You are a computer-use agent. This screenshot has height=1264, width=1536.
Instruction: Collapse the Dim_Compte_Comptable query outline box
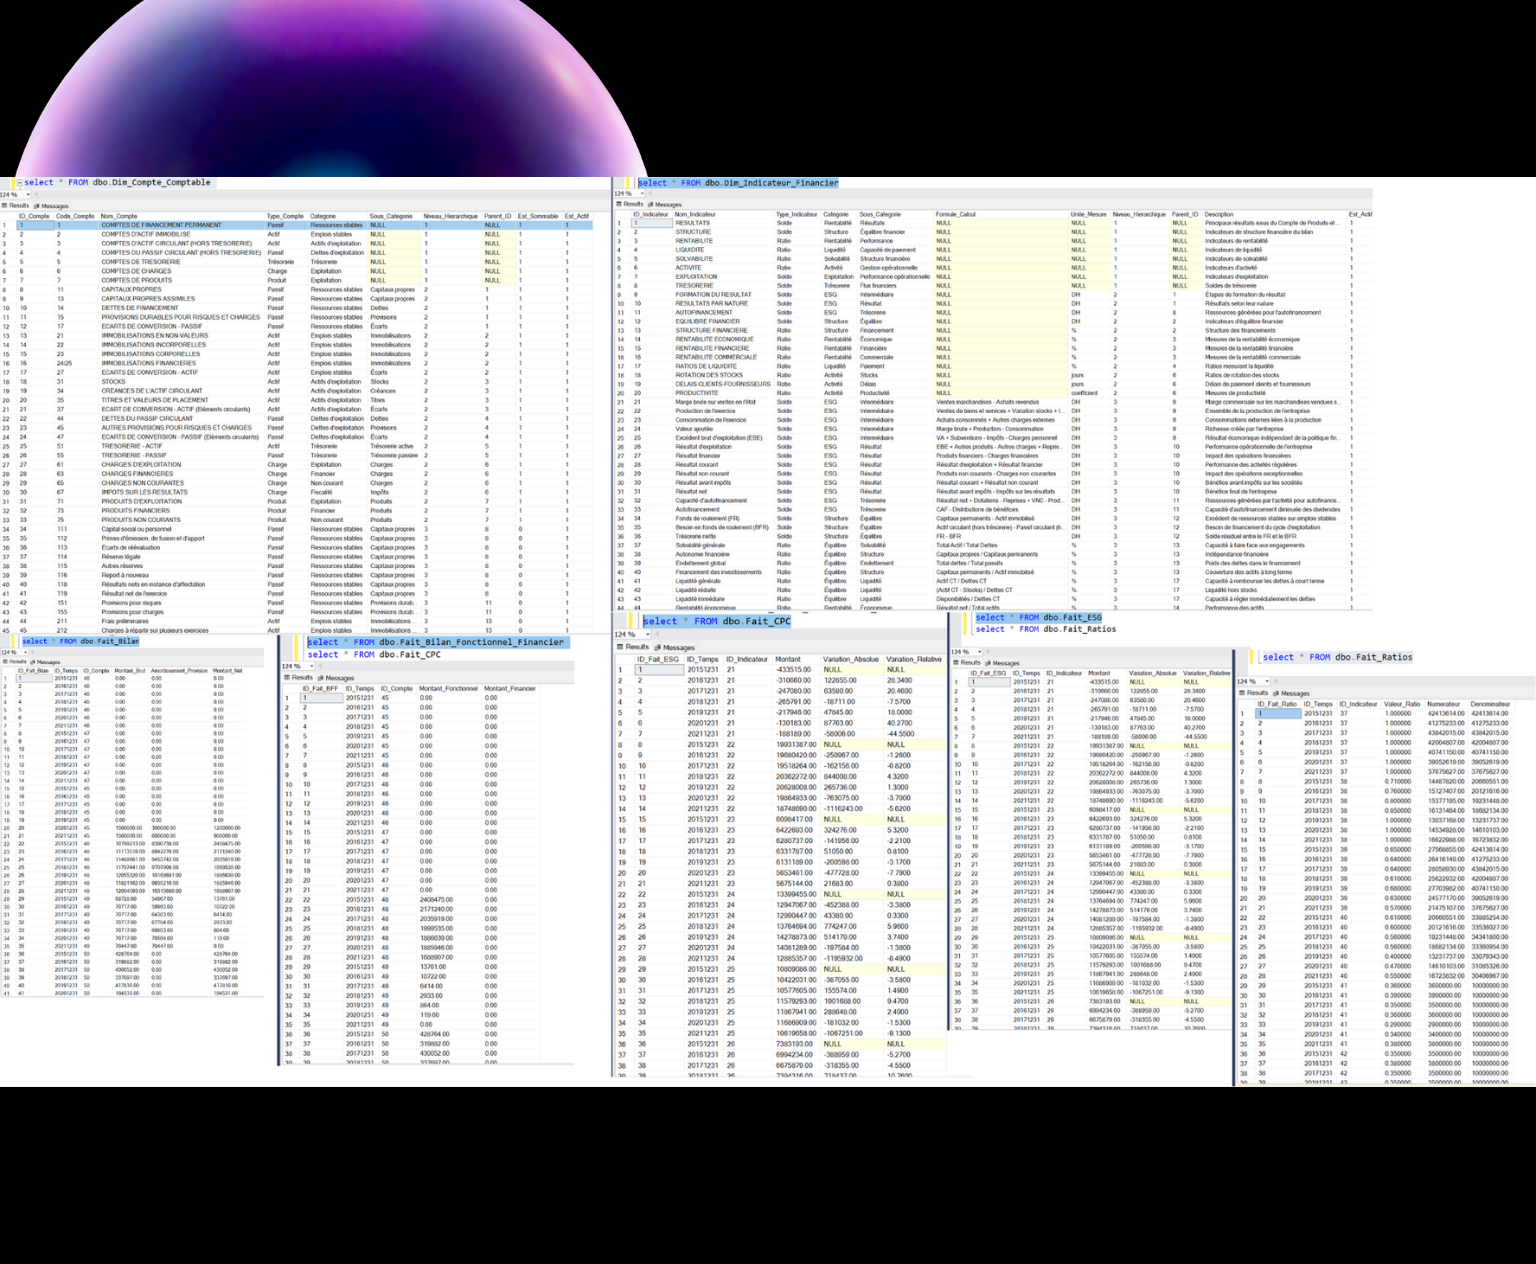coord(18,183)
